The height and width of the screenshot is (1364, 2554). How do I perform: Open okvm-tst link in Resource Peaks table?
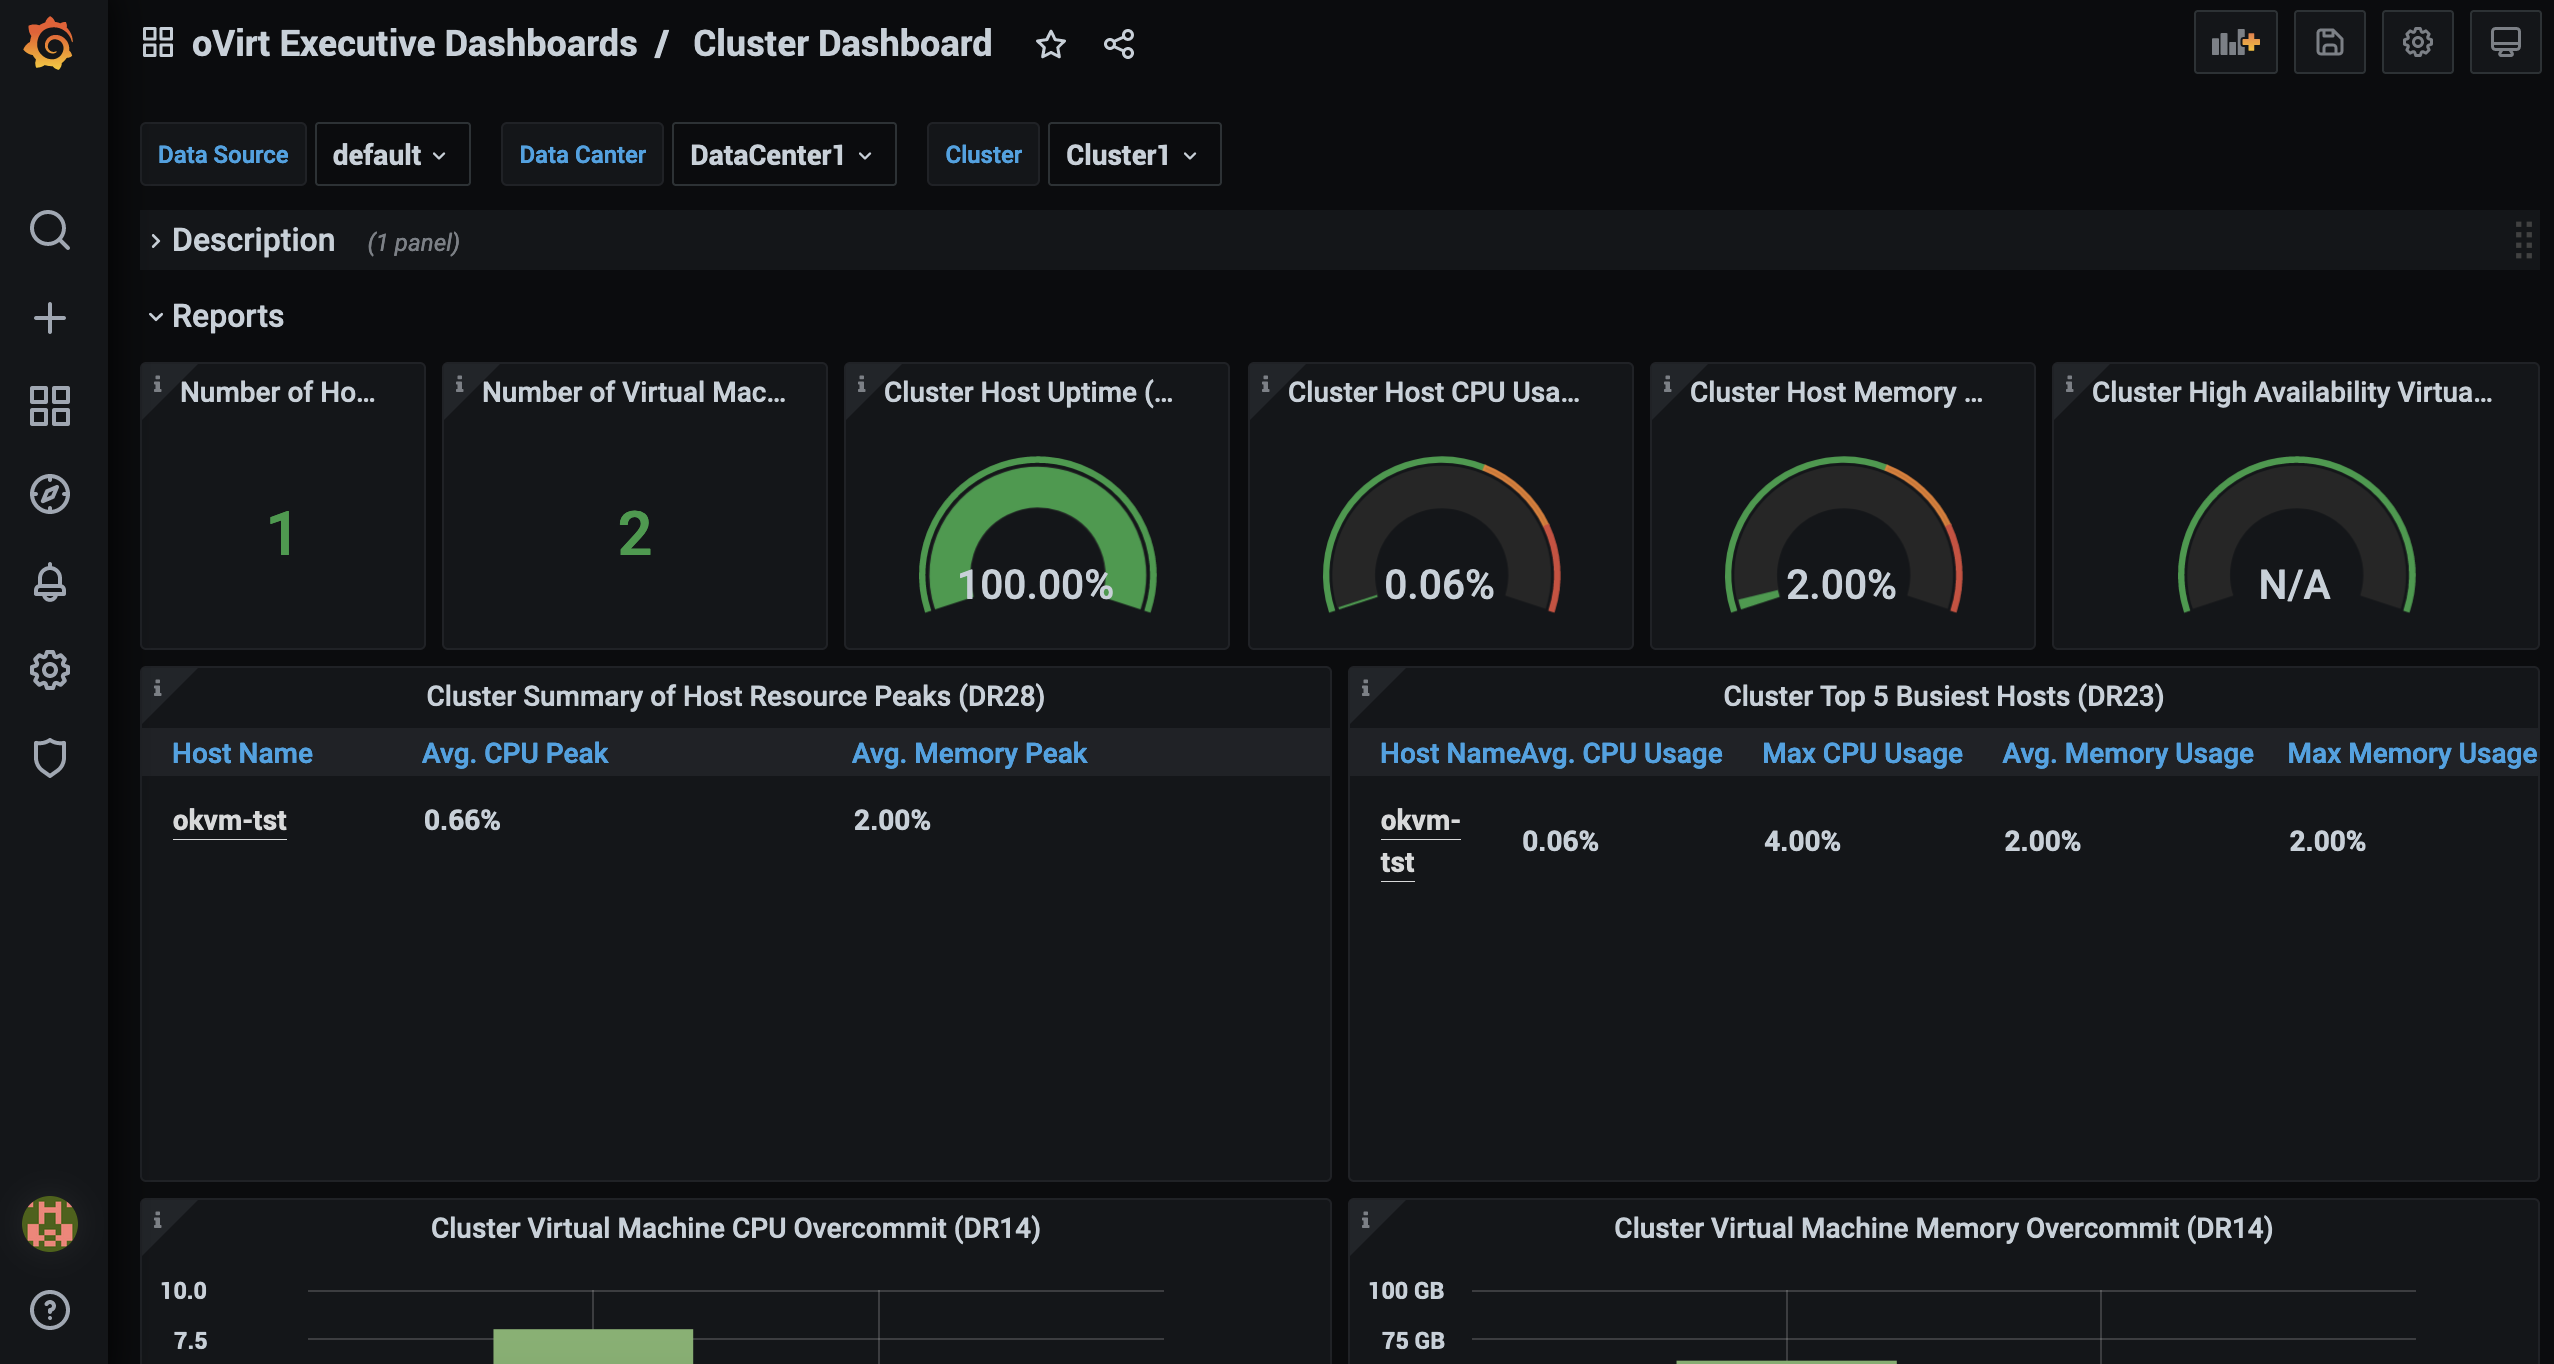click(x=229, y=821)
